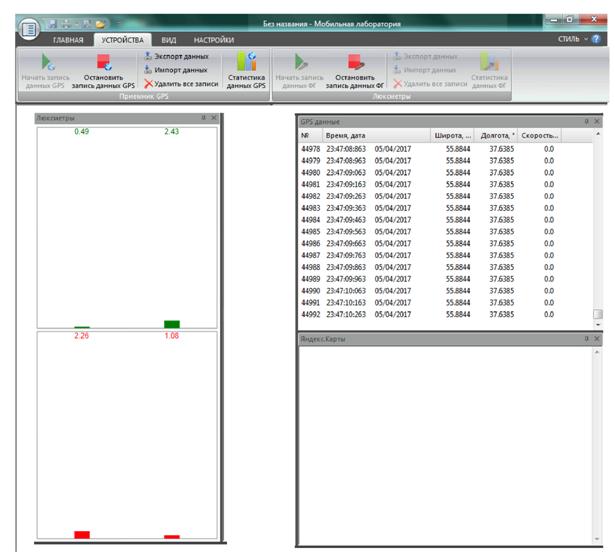This screenshot has width=615, height=560.
Task: Toggle pin on Яндекс.Карты panel
Action: pyautogui.click(x=586, y=340)
